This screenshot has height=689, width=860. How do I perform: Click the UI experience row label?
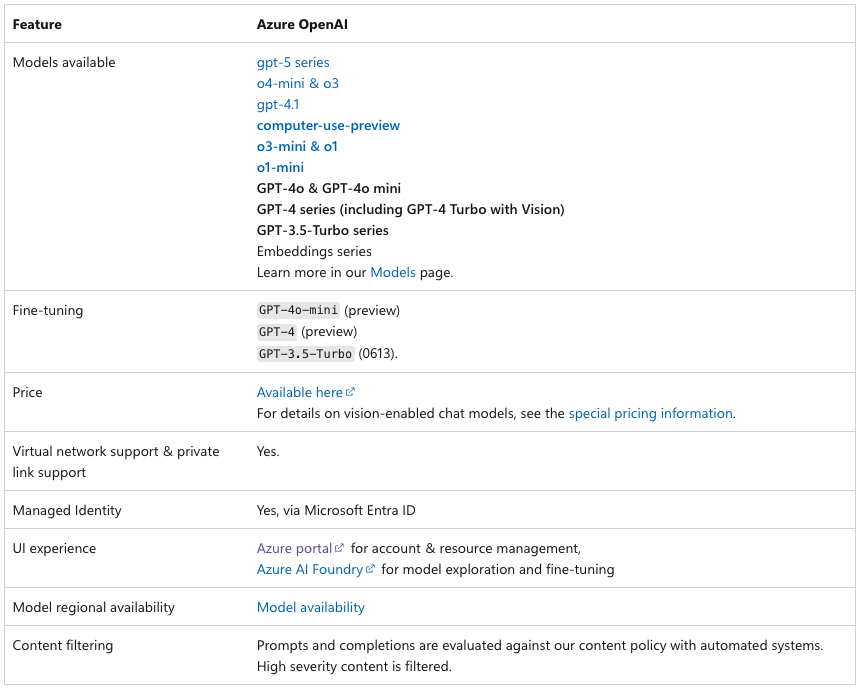click(54, 549)
